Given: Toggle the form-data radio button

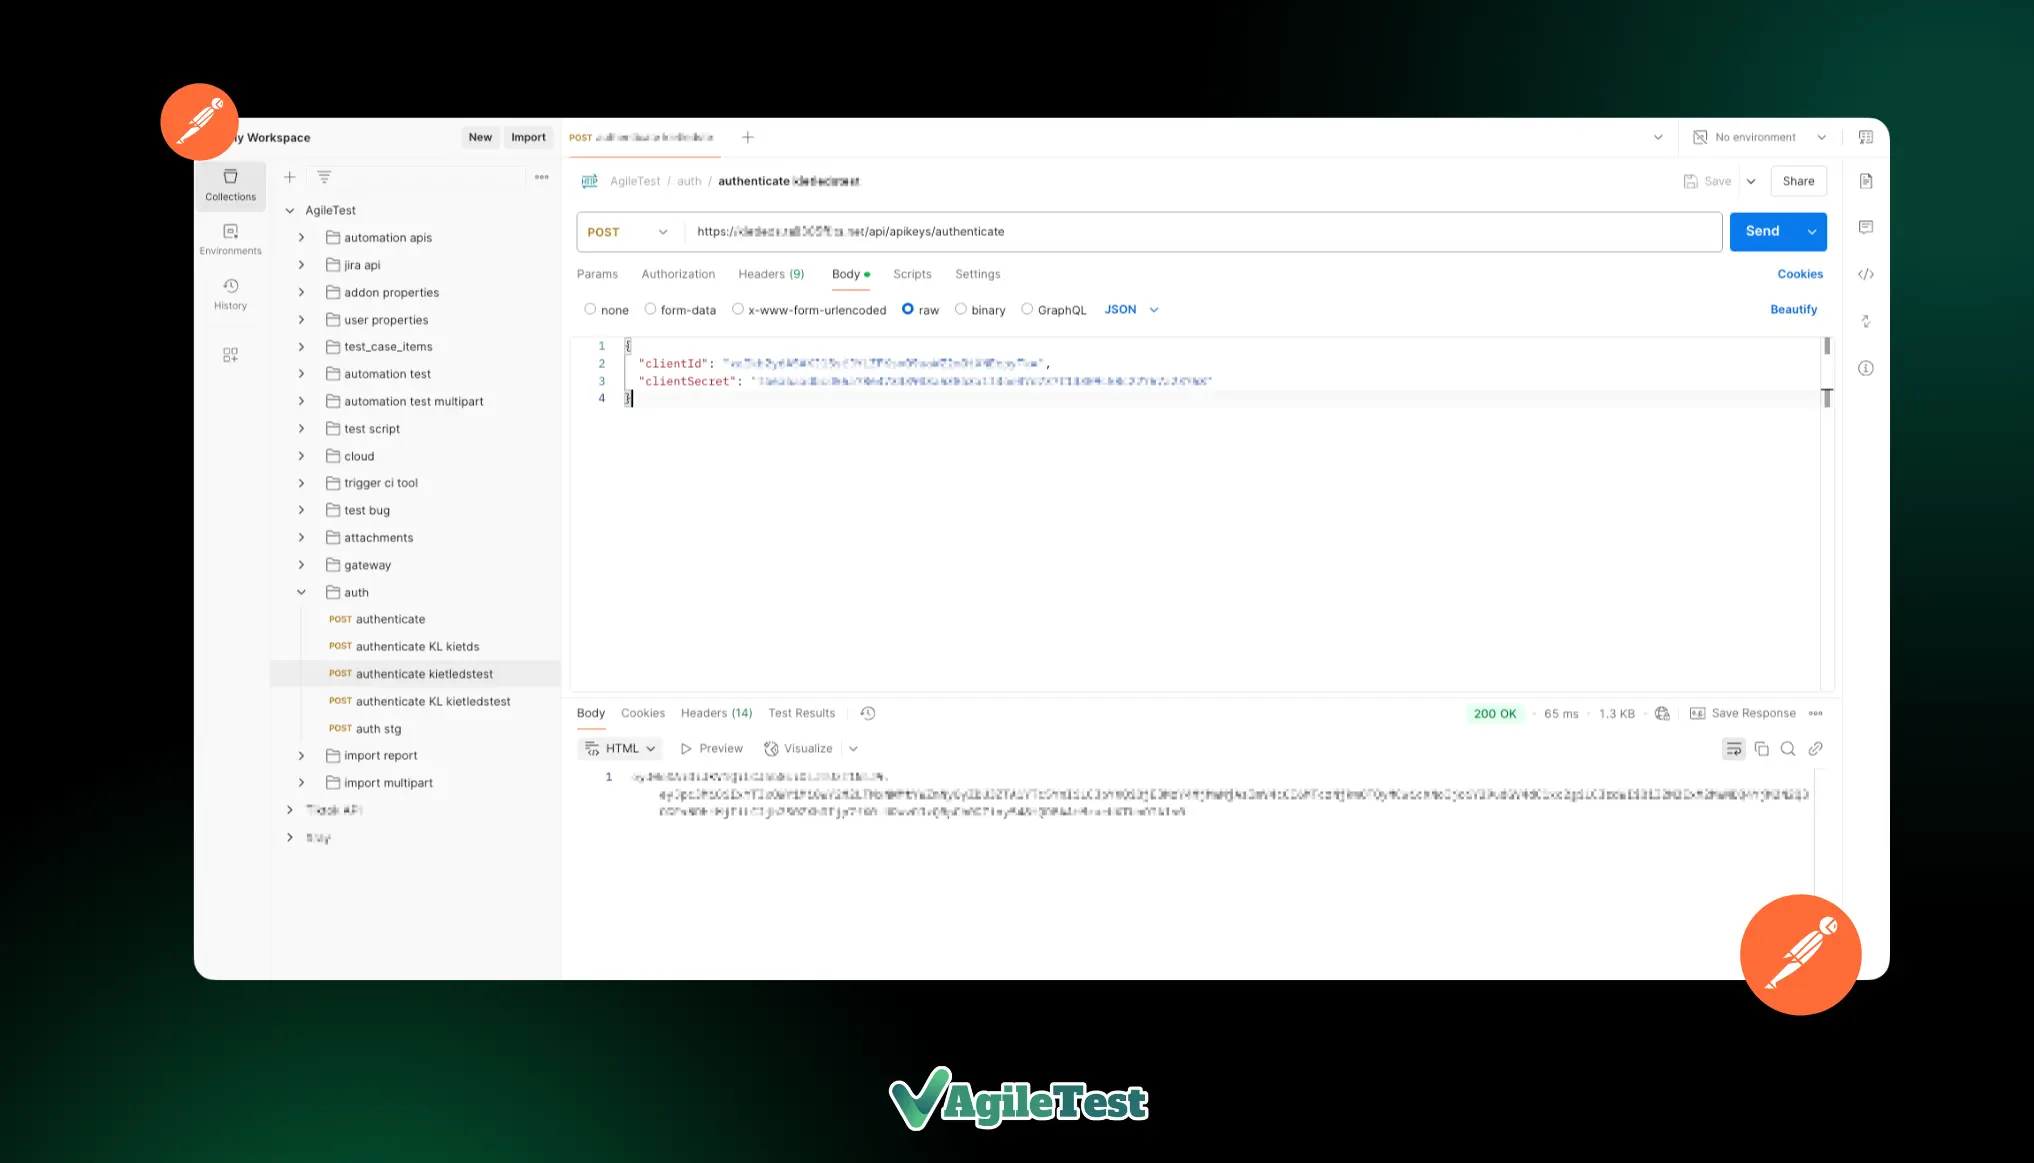Looking at the screenshot, I should pos(650,310).
